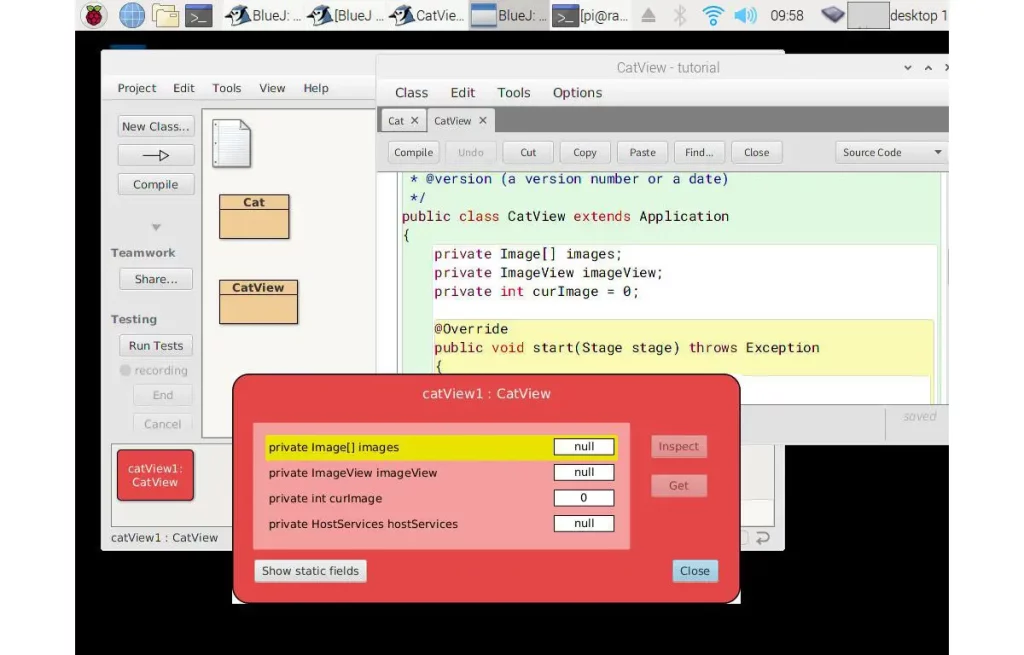The width and height of the screenshot is (1024, 655).
Task: Click the Cut toolbar button
Action: click(x=528, y=152)
